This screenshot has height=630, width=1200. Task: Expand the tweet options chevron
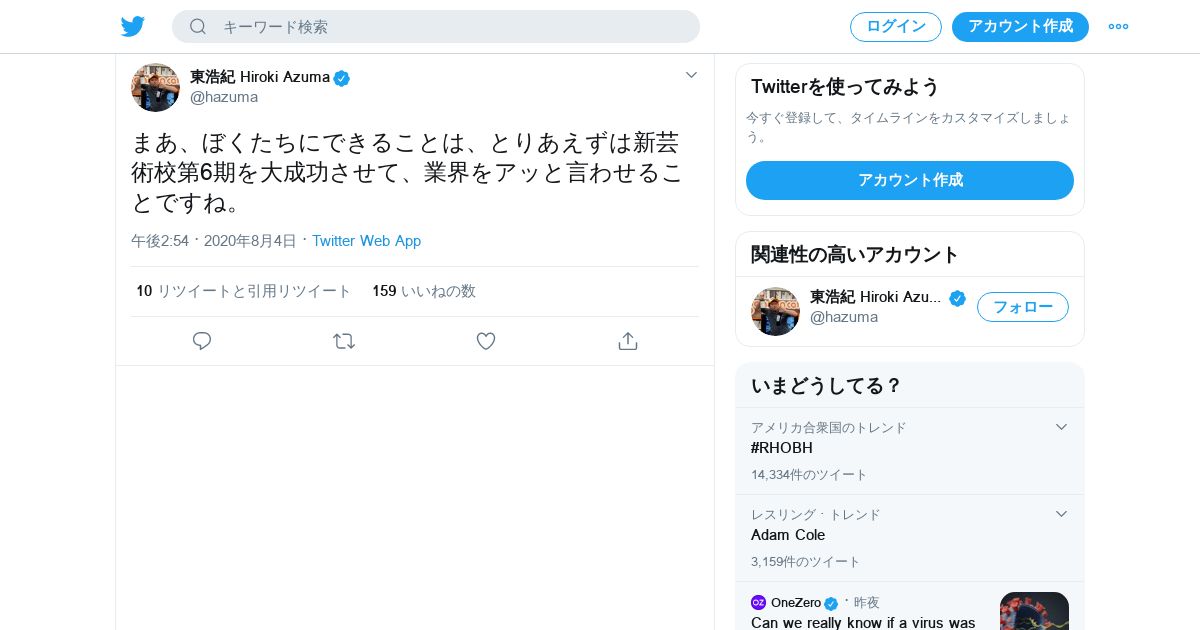691,75
